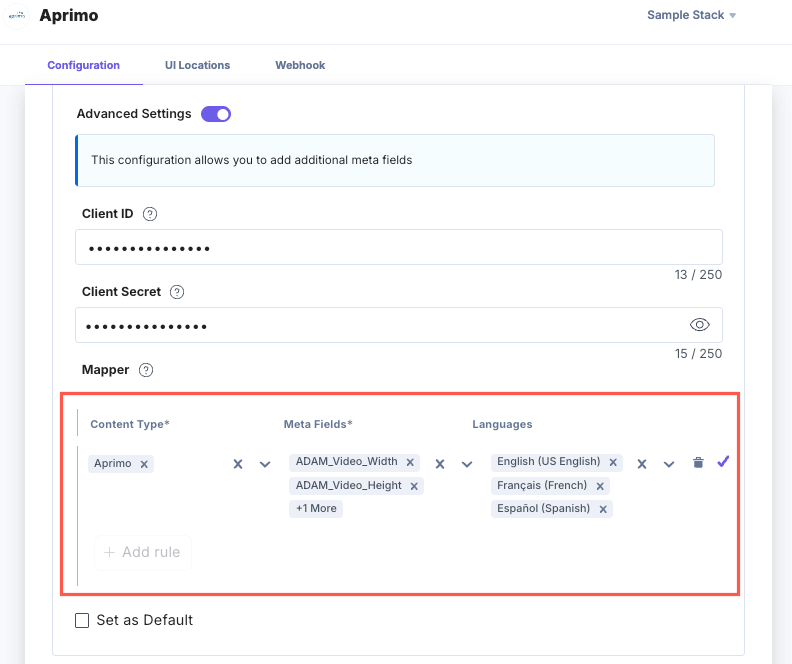Delete the mapper rule with trash icon
Viewport: 792px width, 664px height.
pos(699,462)
